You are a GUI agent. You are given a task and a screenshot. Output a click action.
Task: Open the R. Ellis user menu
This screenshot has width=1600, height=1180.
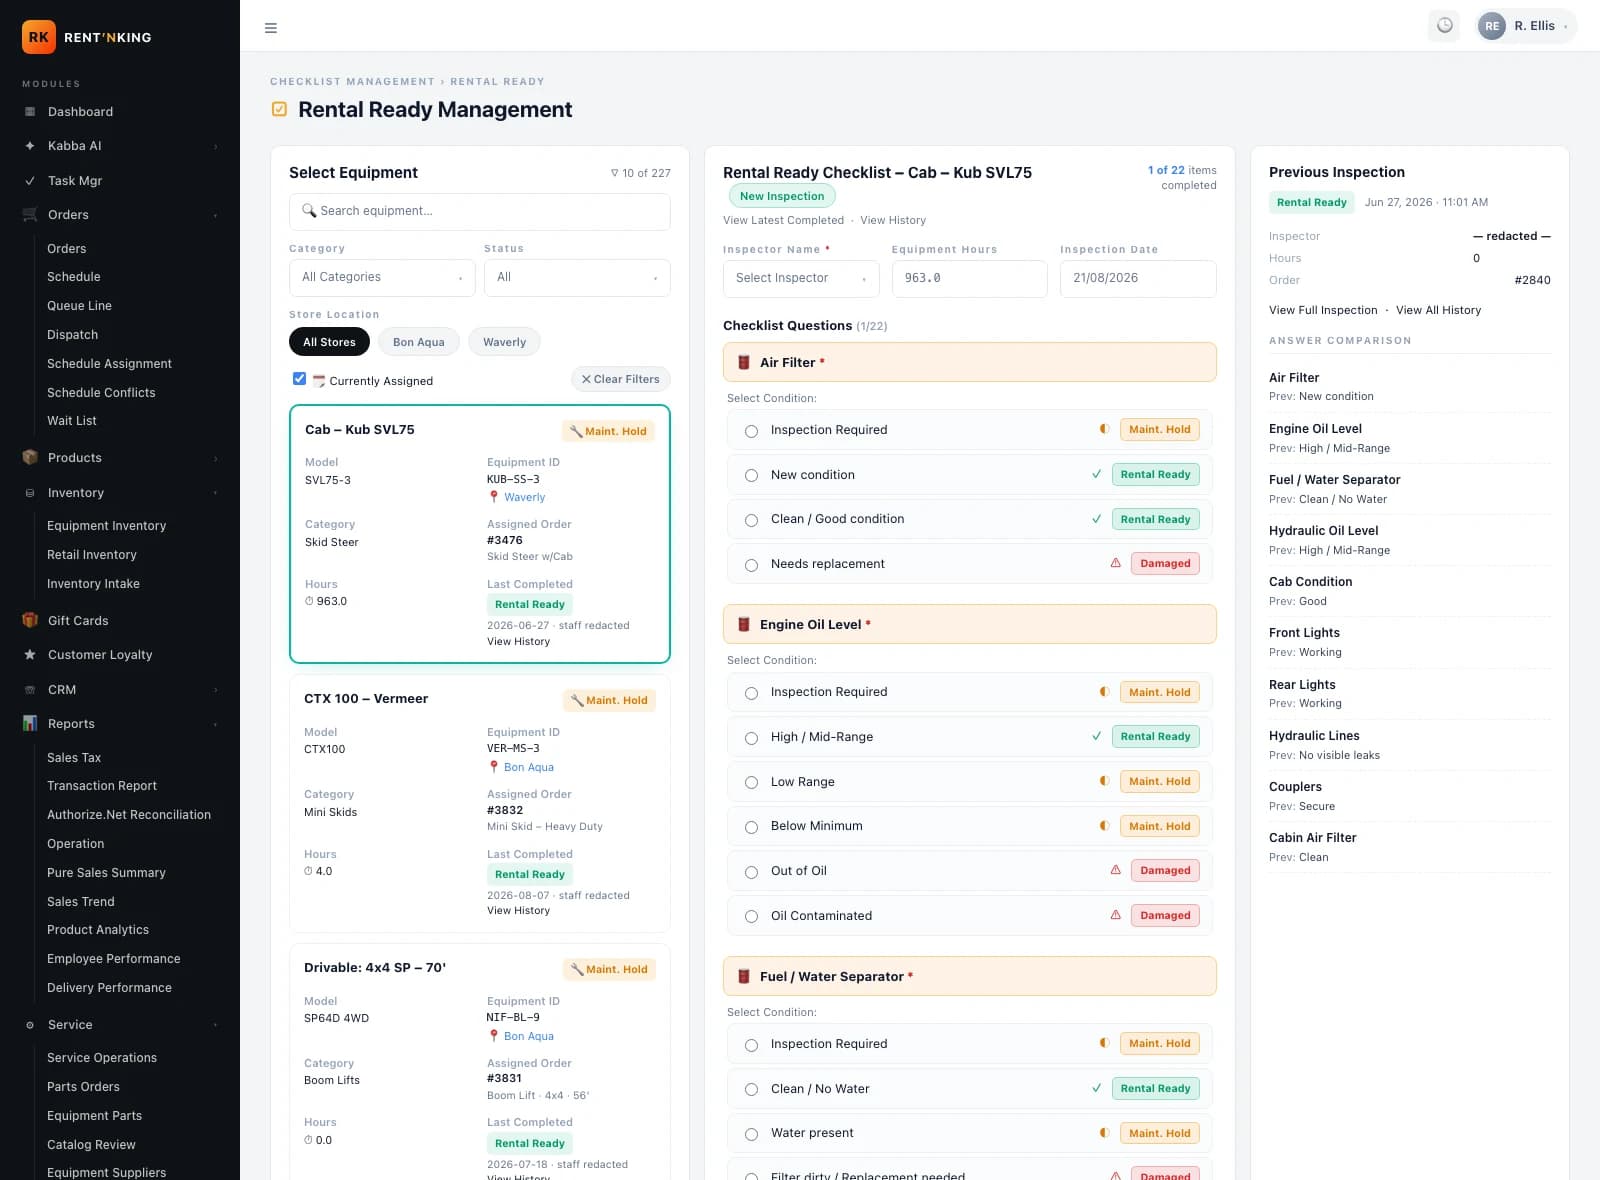point(1526,26)
